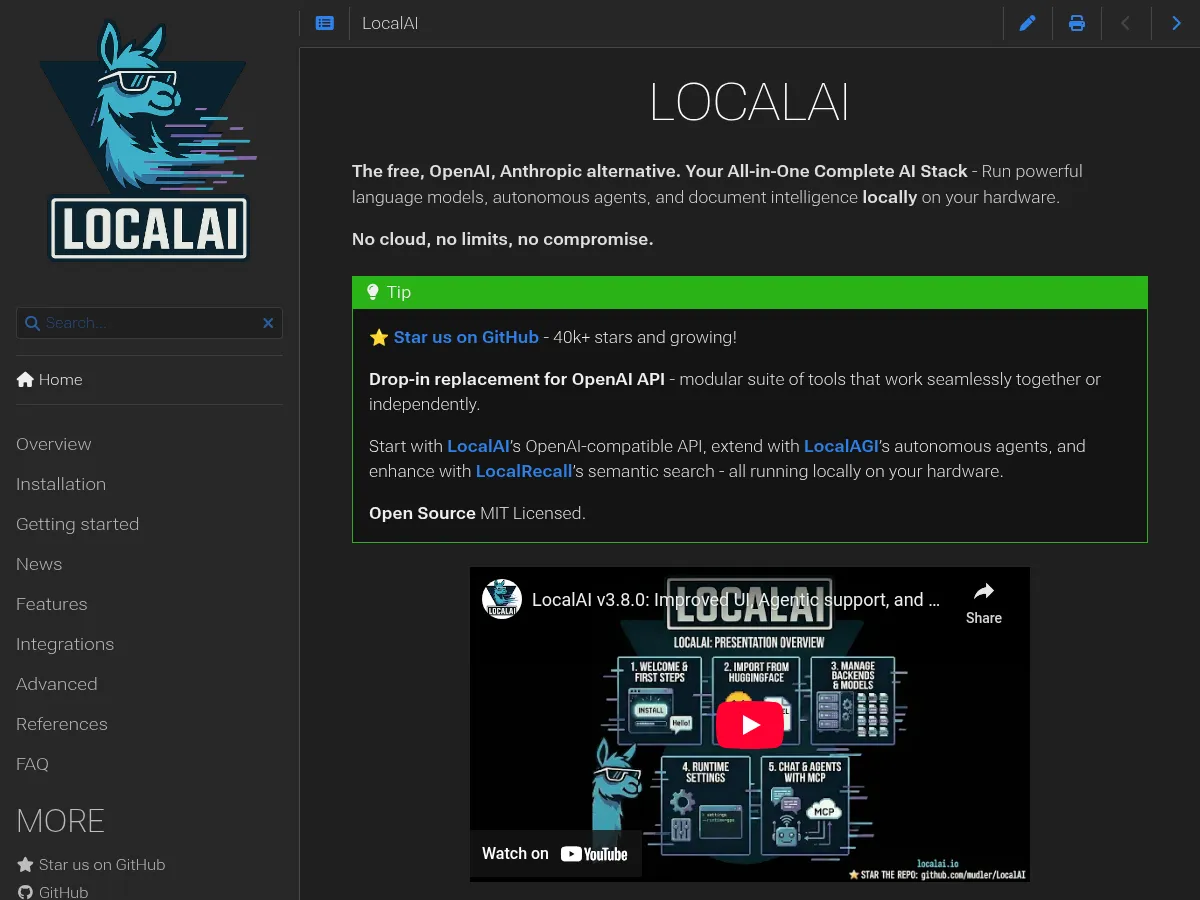Click the LocalAI channel avatar on the video
The image size is (1200, 900).
(x=502, y=599)
